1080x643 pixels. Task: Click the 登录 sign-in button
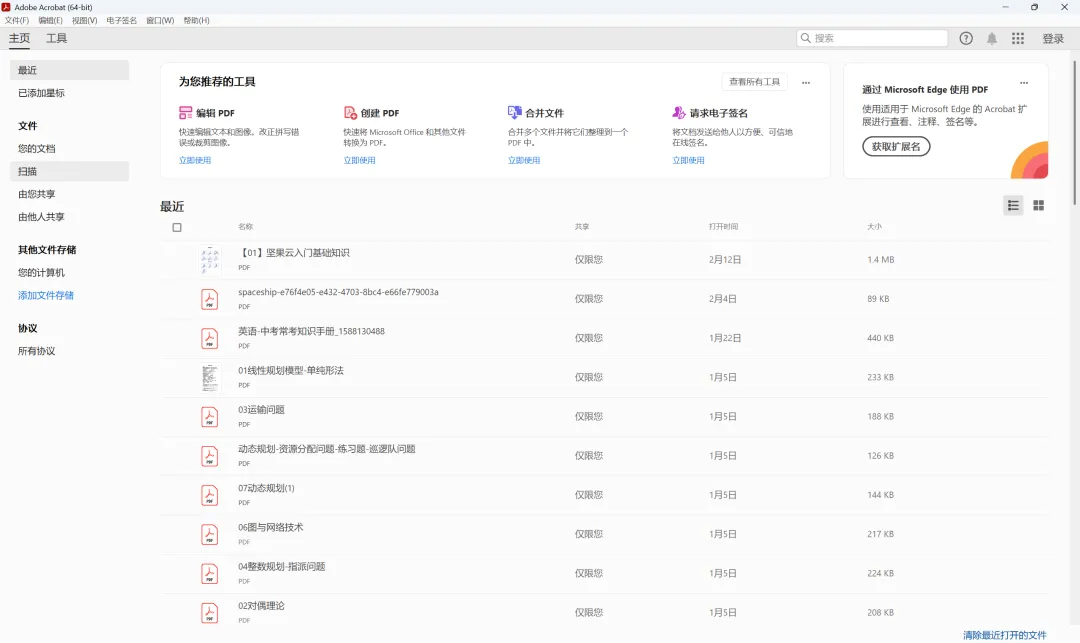[1053, 39]
